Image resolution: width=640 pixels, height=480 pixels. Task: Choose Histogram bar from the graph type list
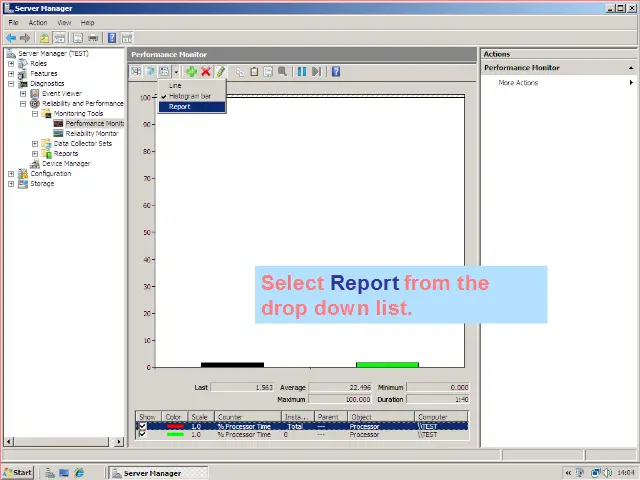coord(192,96)
